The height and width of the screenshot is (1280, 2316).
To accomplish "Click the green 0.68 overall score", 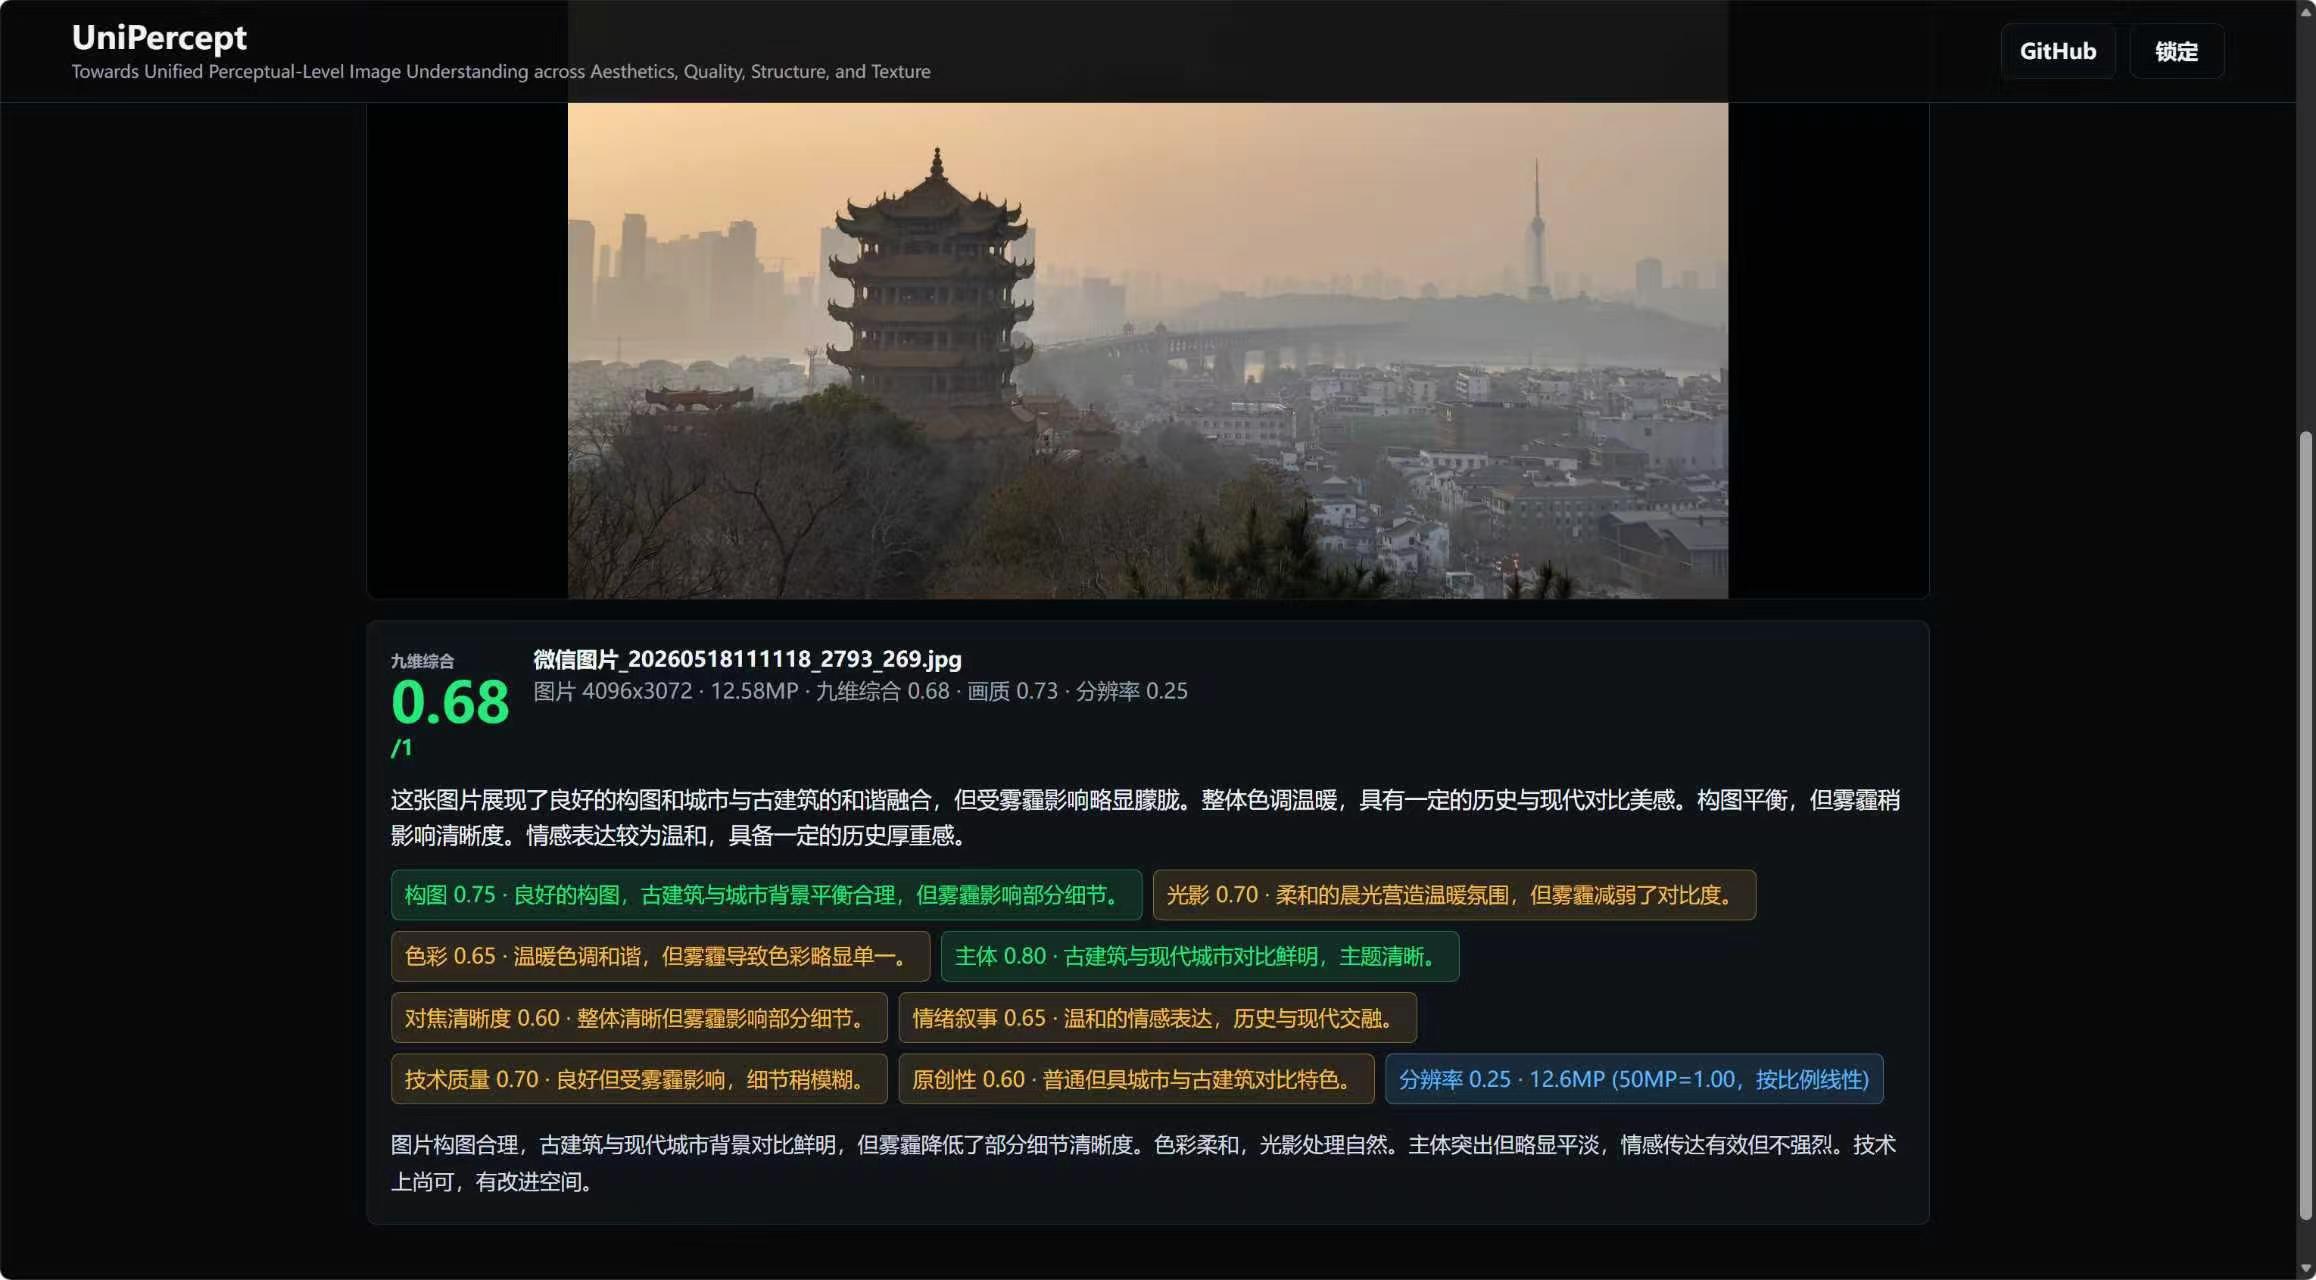I will click(450, 702).
